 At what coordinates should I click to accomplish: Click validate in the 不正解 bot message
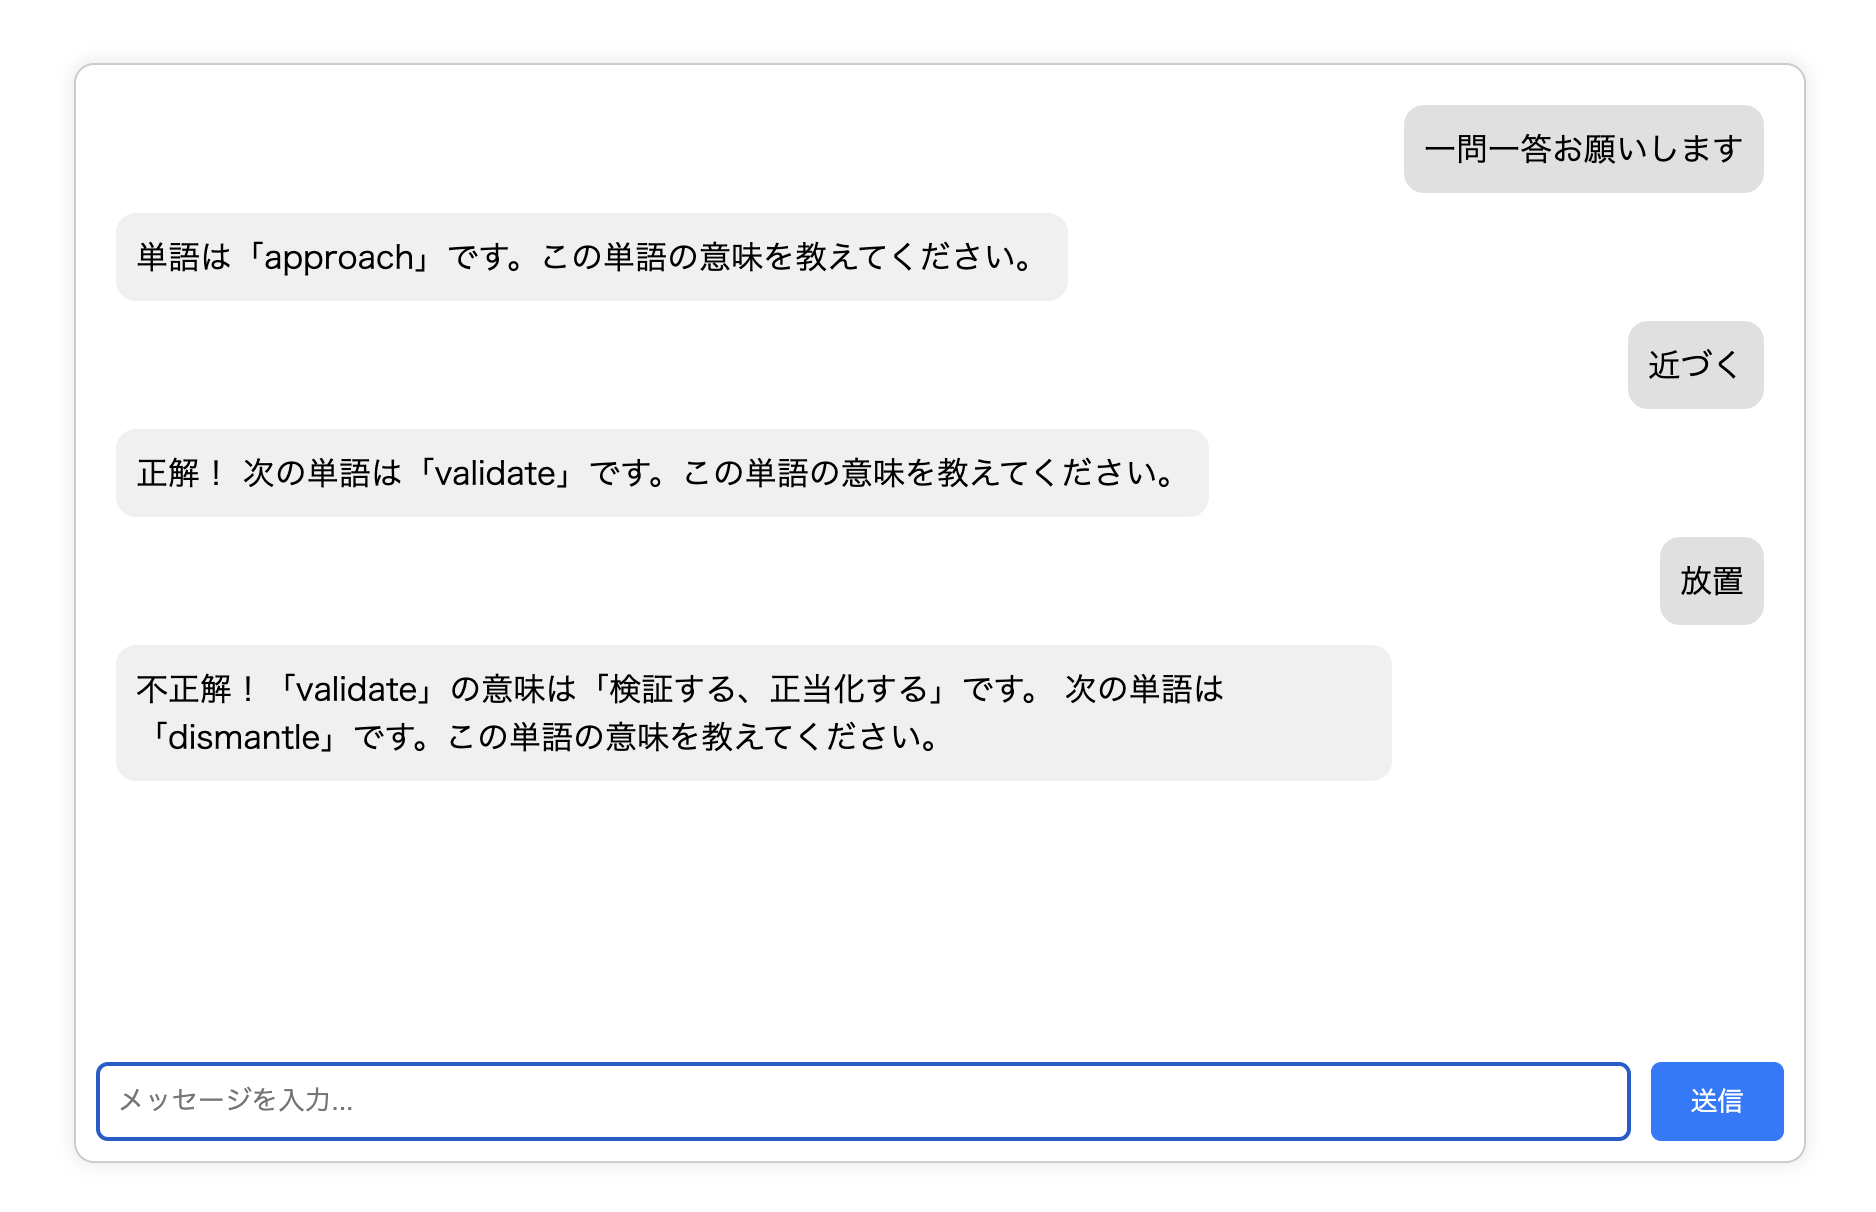pyautogui.click(x=356, y=689)
